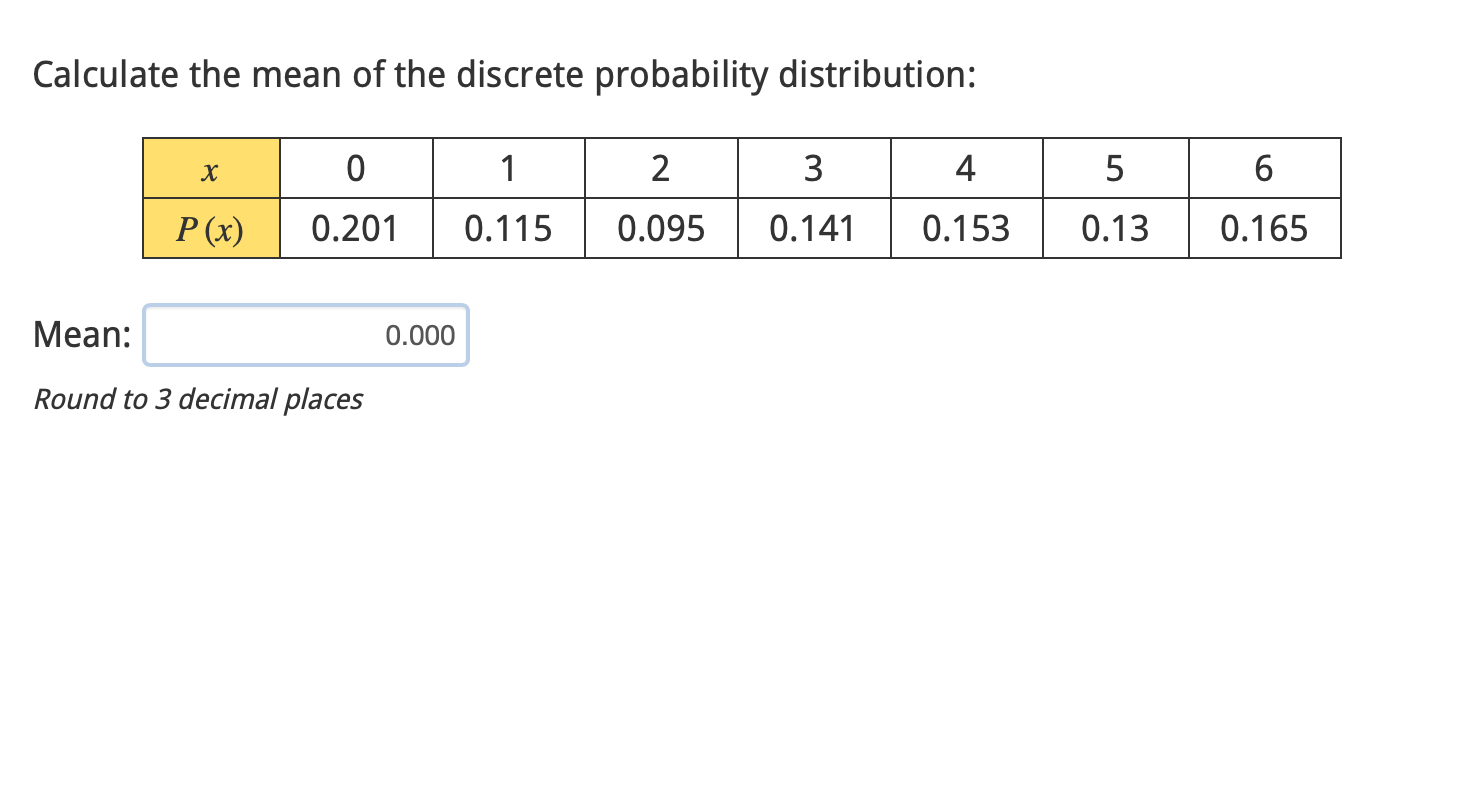Click the cell containing probability 0.13
This screenshot has width=1461, height=798.
click(x=1115, y=227)
